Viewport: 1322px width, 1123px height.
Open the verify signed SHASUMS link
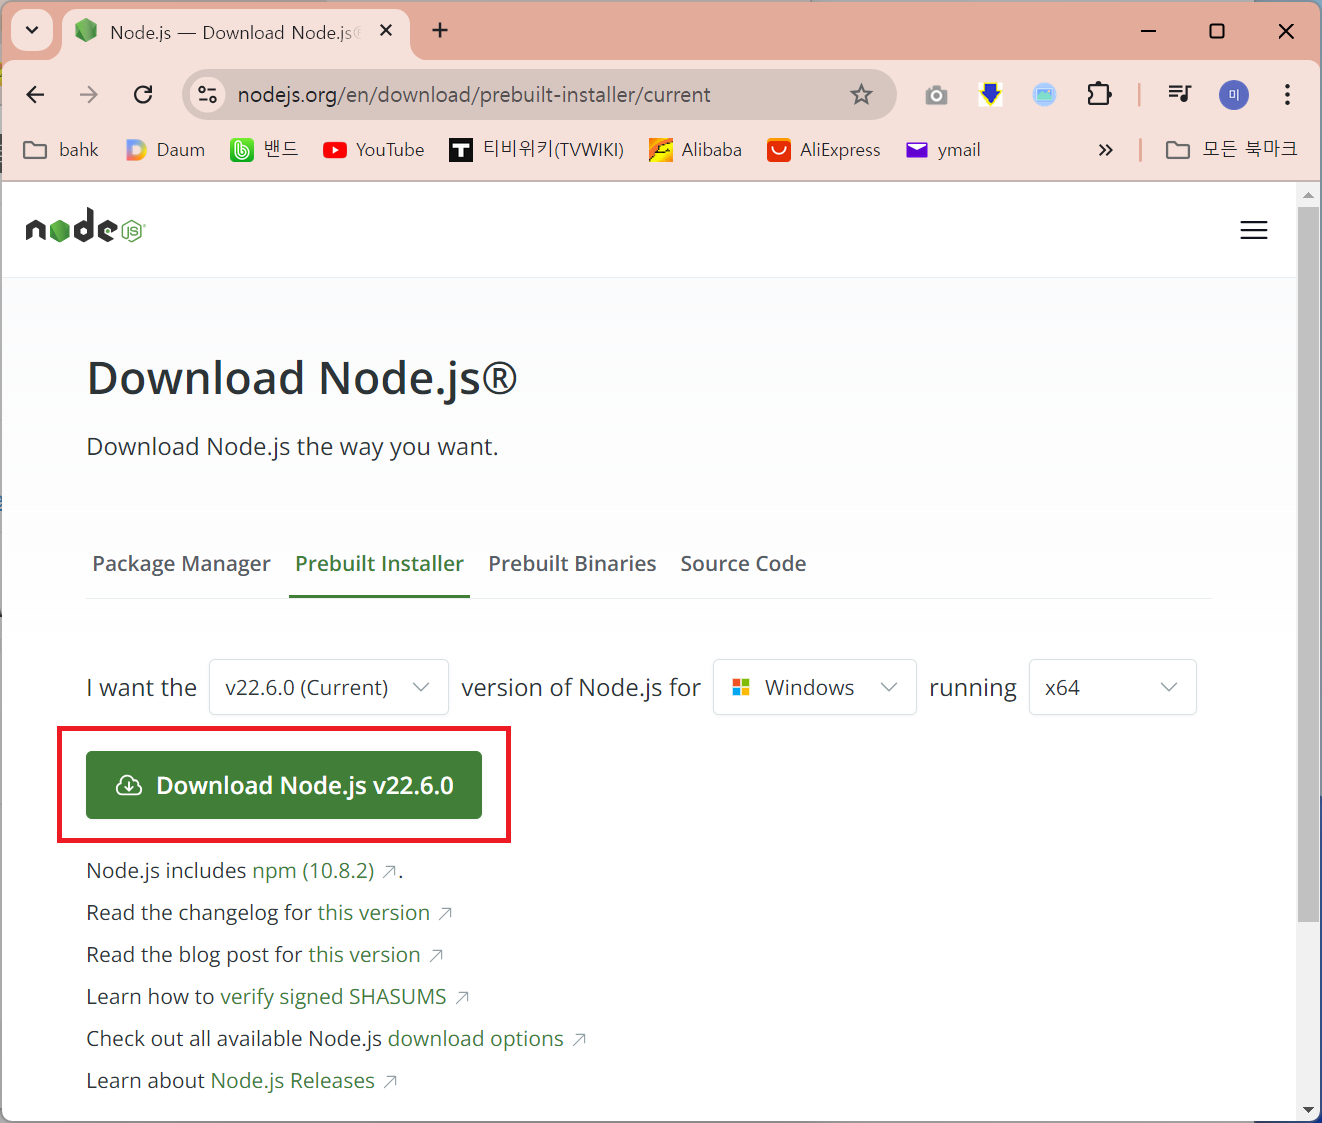[x=333, y=997]
